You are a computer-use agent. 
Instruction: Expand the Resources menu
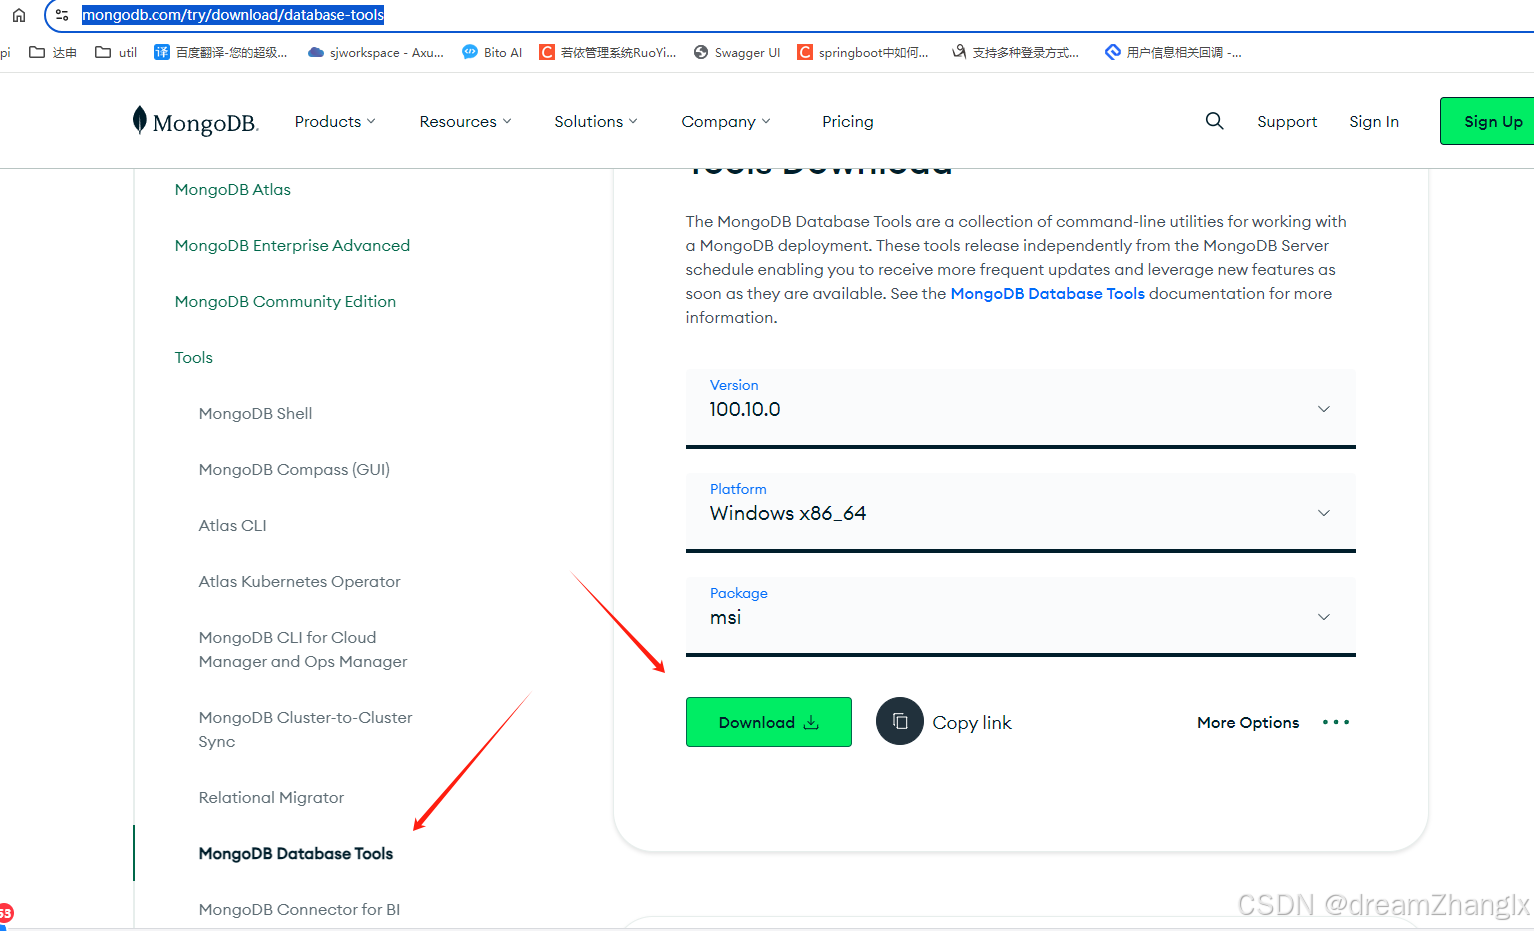[x=465, y=121]
